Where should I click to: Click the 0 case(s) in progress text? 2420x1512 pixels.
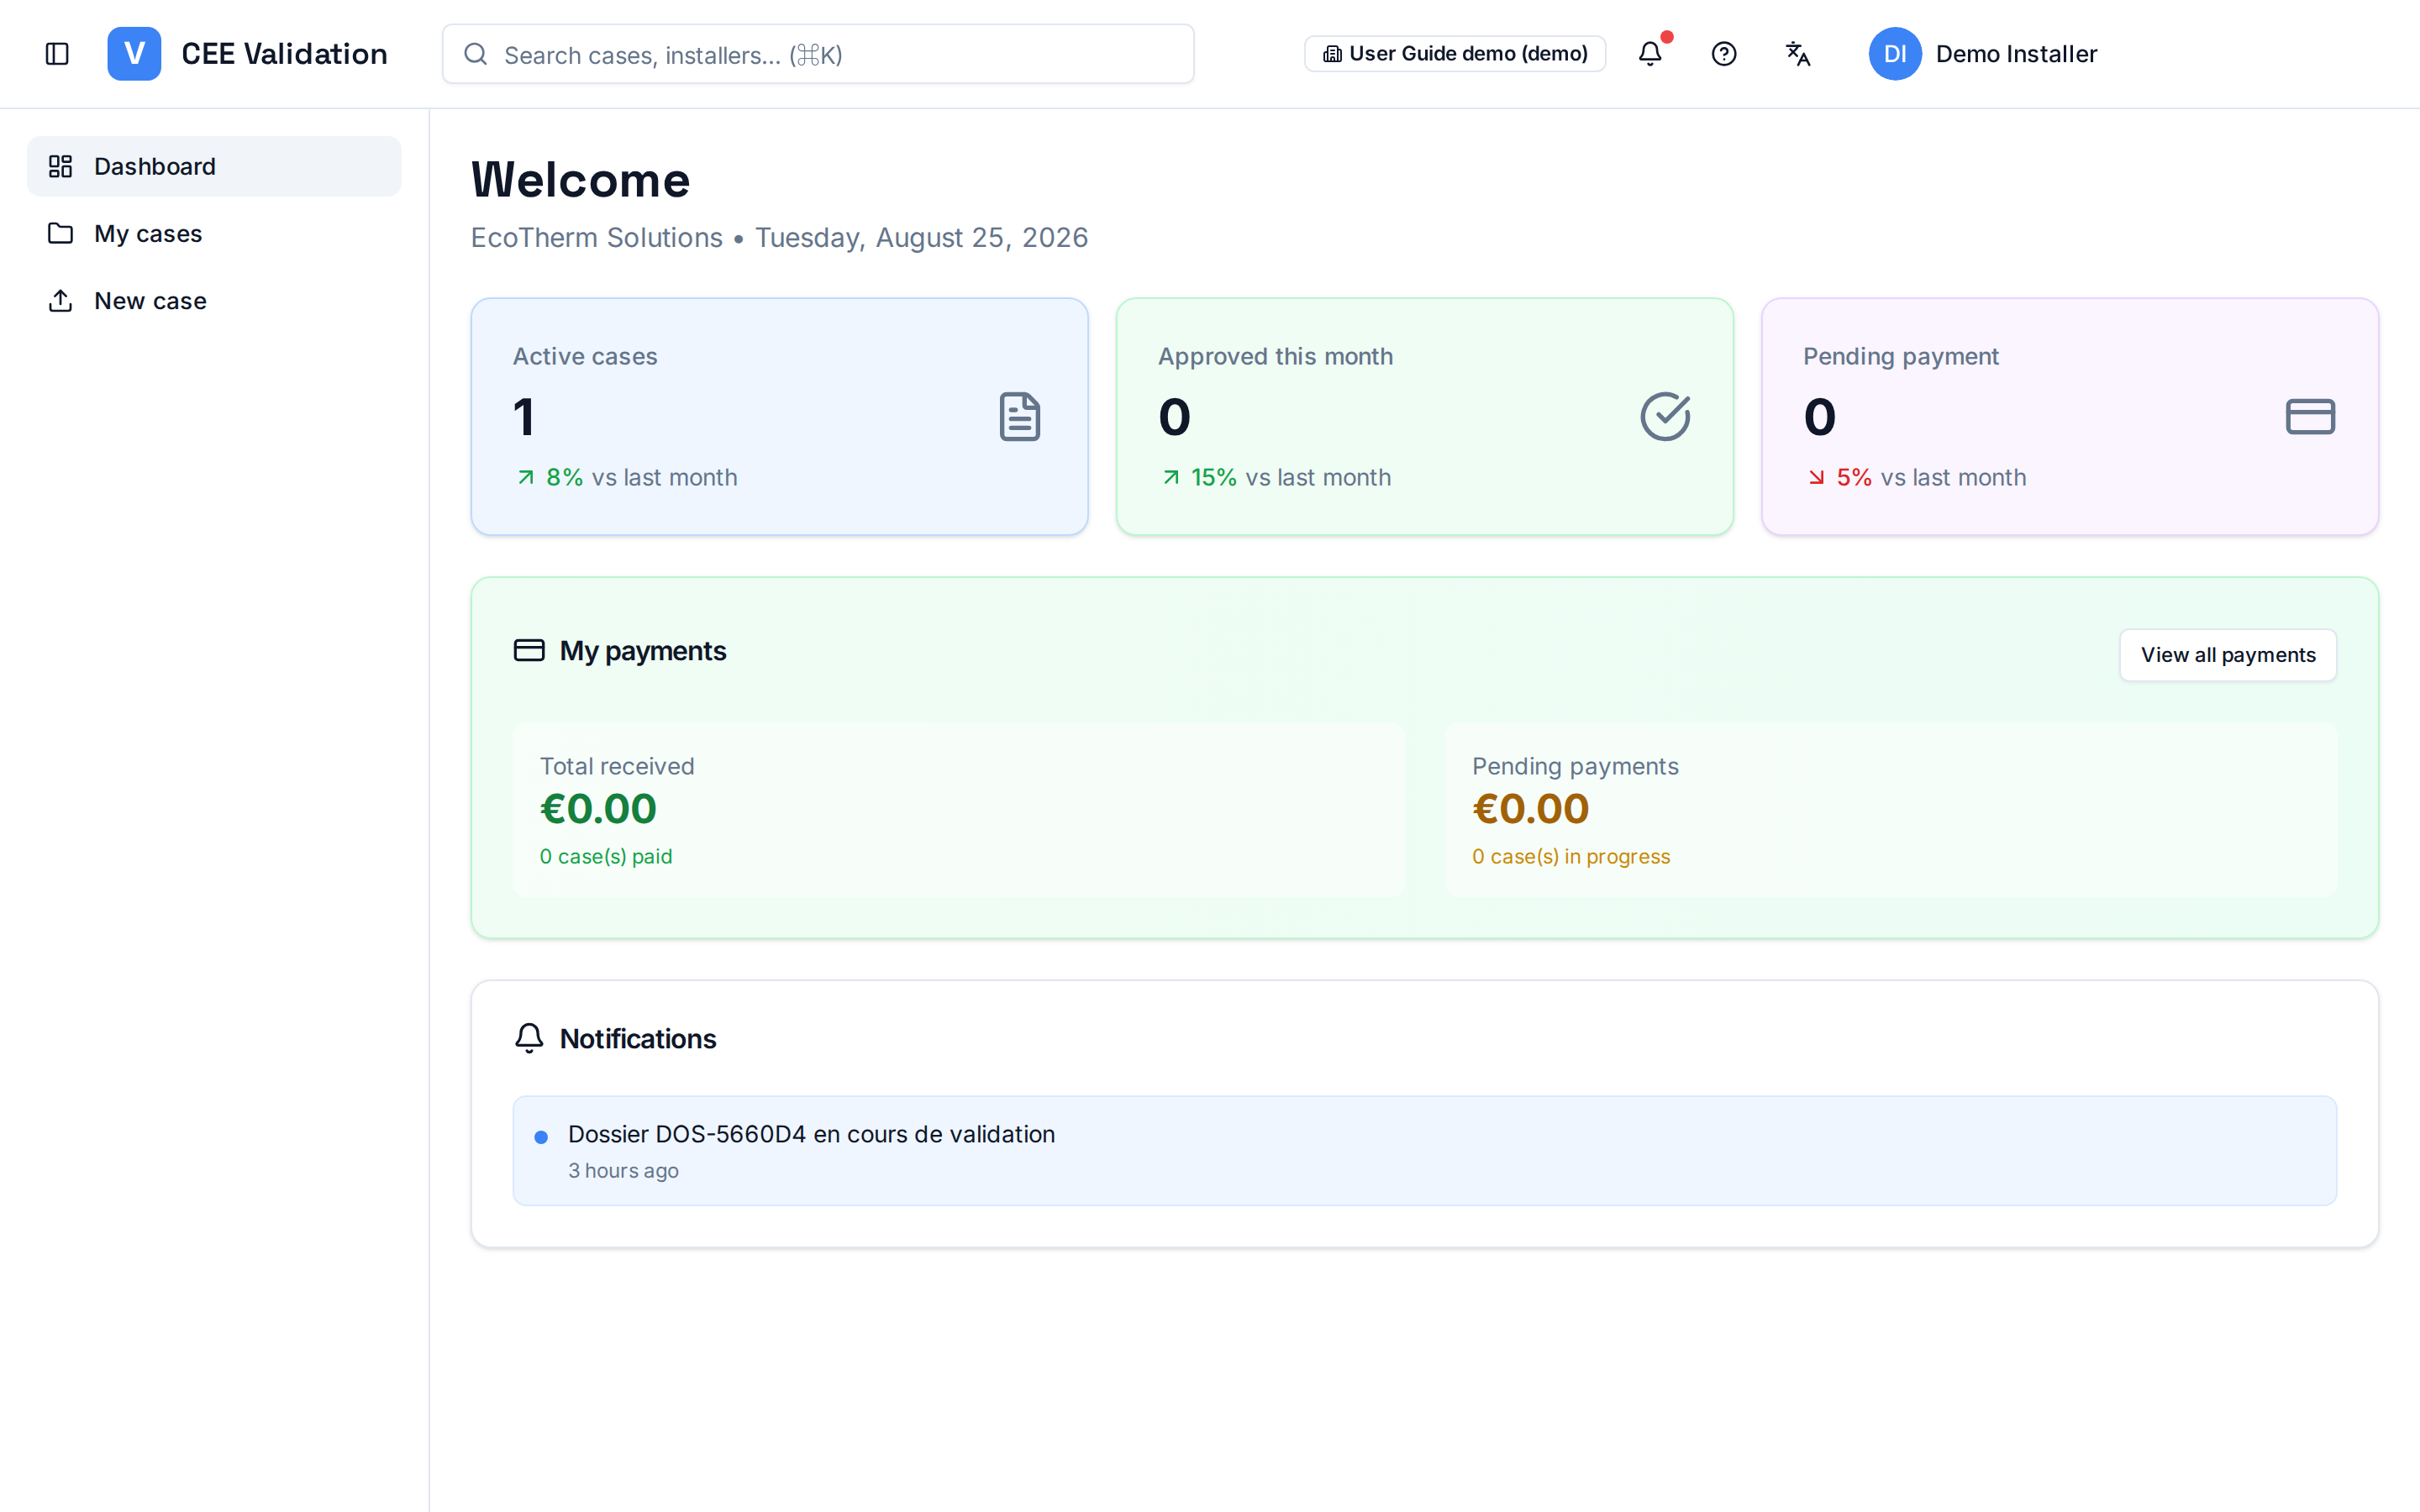(1571, 856)
